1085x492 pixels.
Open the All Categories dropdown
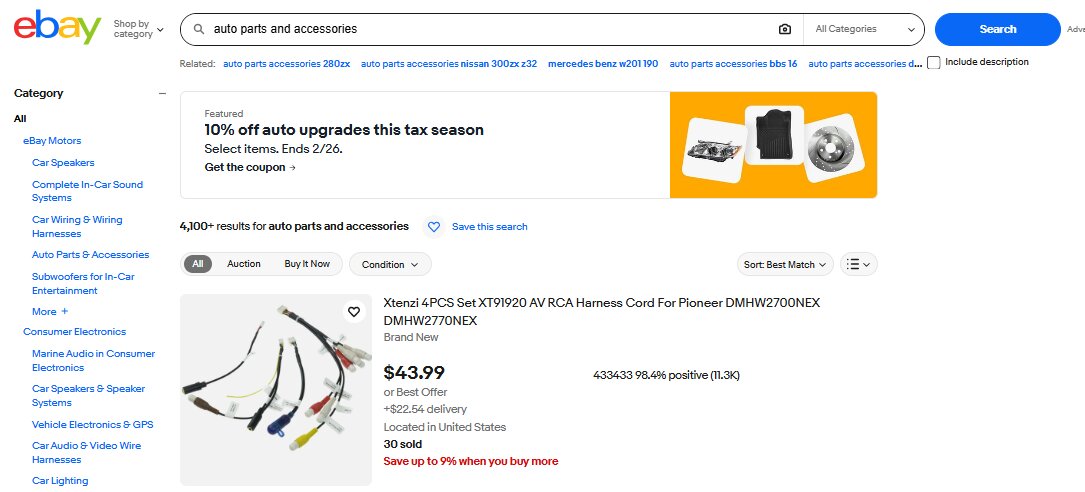tap(865, 29)
